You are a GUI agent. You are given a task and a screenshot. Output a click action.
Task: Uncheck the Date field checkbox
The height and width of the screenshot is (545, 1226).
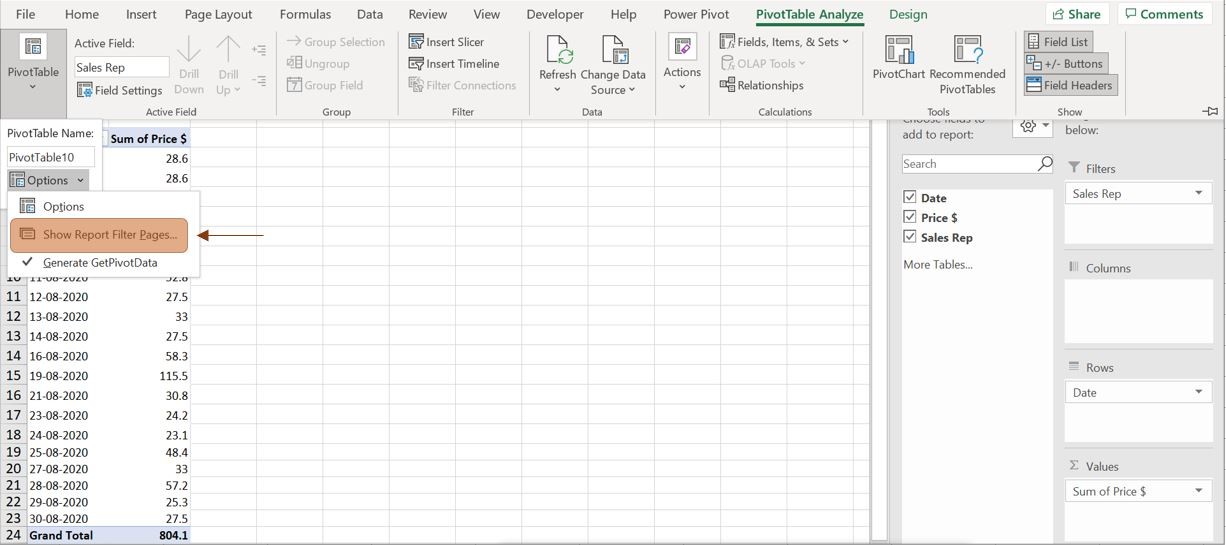click(x=909, y=197)
